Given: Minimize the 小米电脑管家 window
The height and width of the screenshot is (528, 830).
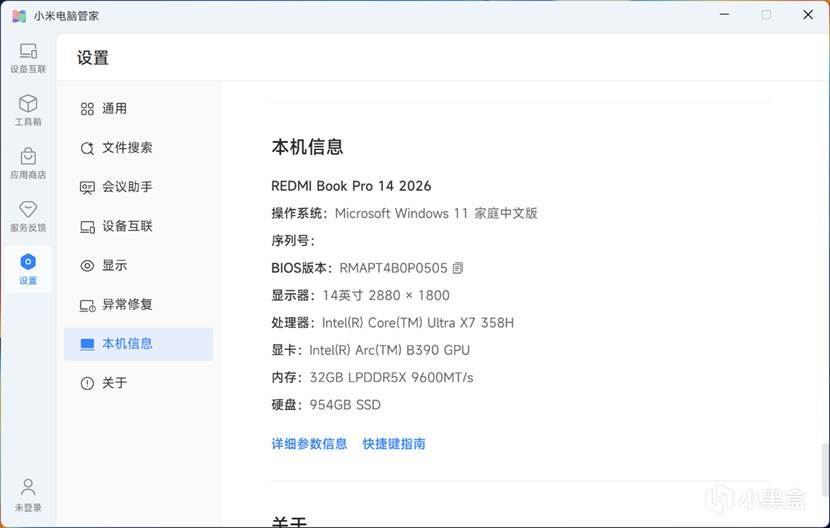Looking at the screenshot, I should point(724,14).
